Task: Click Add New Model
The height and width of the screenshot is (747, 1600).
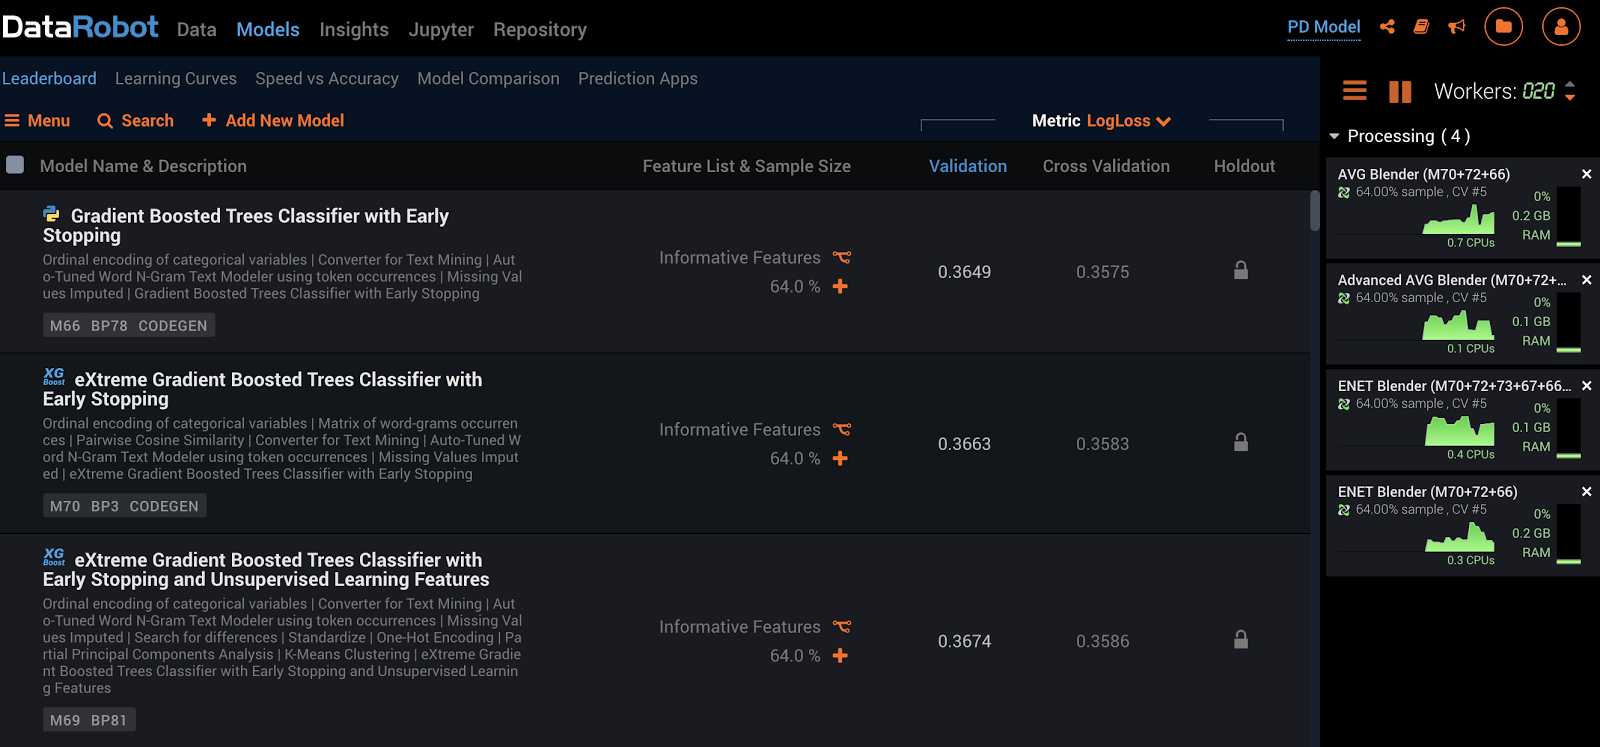Action: point(273,121)
